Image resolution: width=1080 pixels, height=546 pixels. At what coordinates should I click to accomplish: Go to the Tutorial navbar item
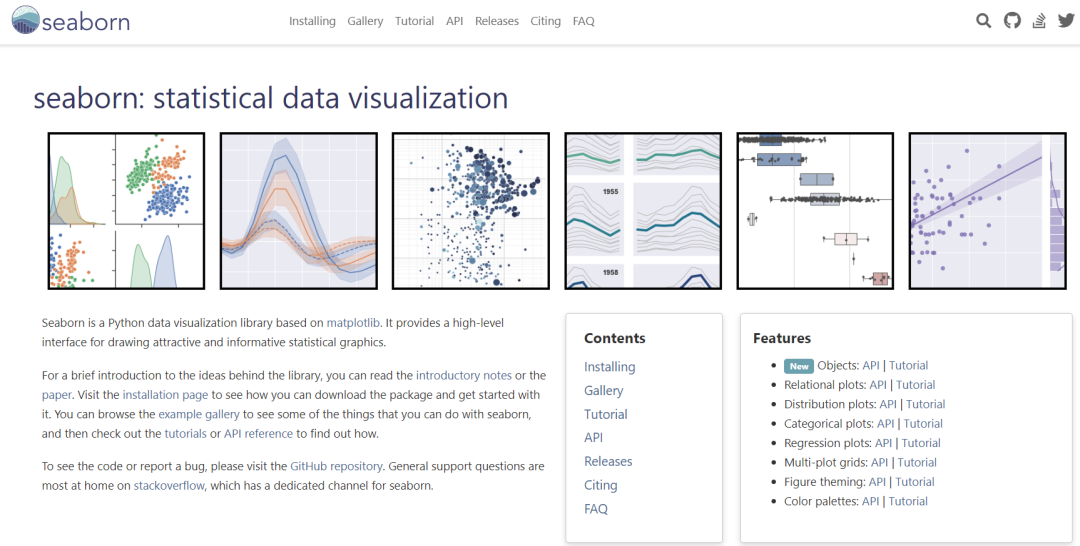click(415, 21)
